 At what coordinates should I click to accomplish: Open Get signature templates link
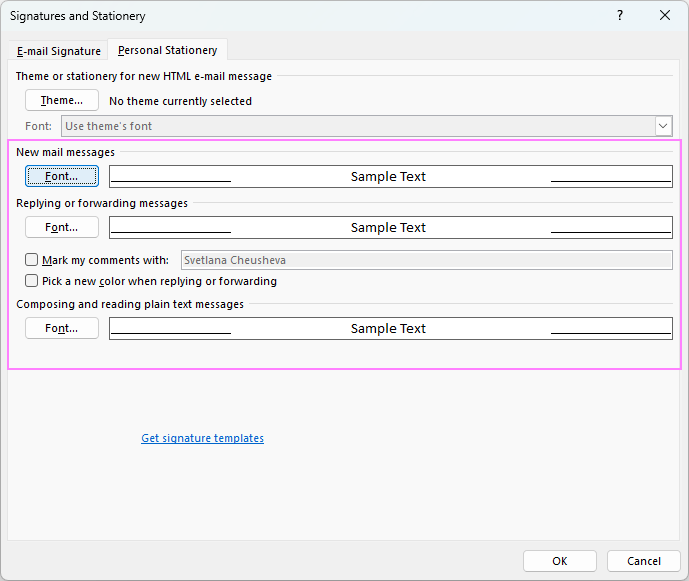pyautogui.click(x=203, y=438)
